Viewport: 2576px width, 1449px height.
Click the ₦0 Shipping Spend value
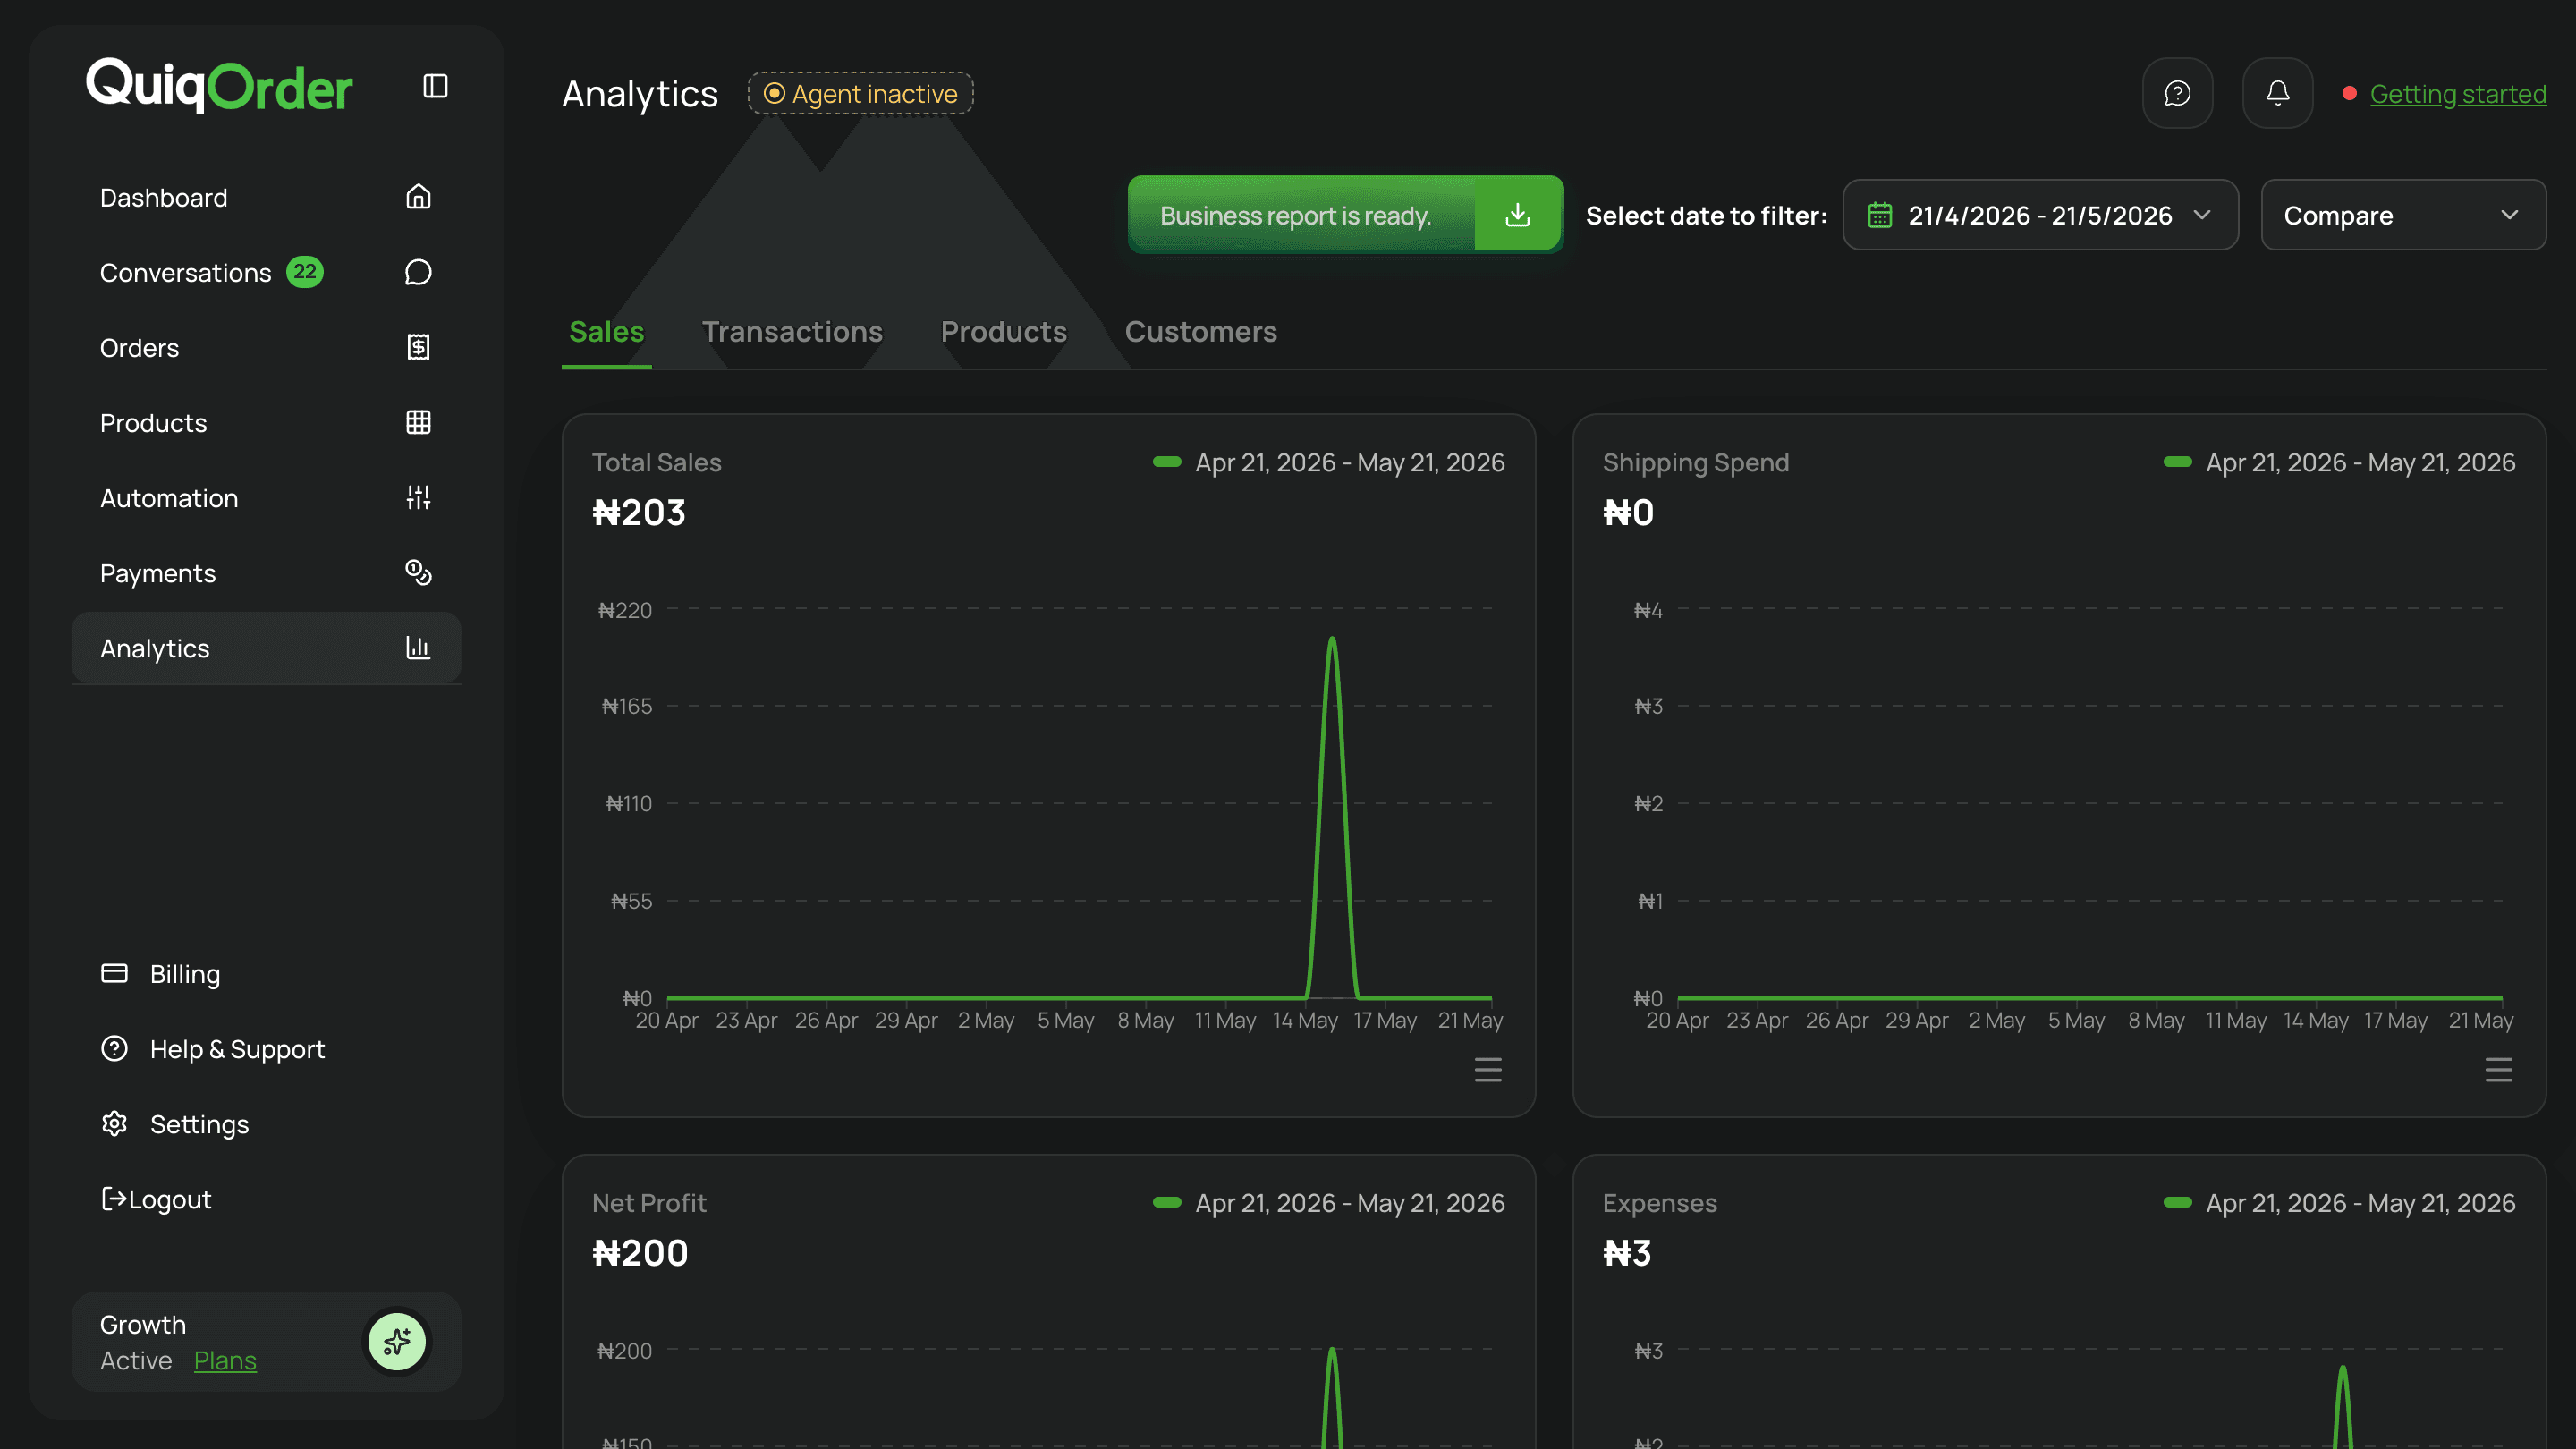(x=1627, y=512)
